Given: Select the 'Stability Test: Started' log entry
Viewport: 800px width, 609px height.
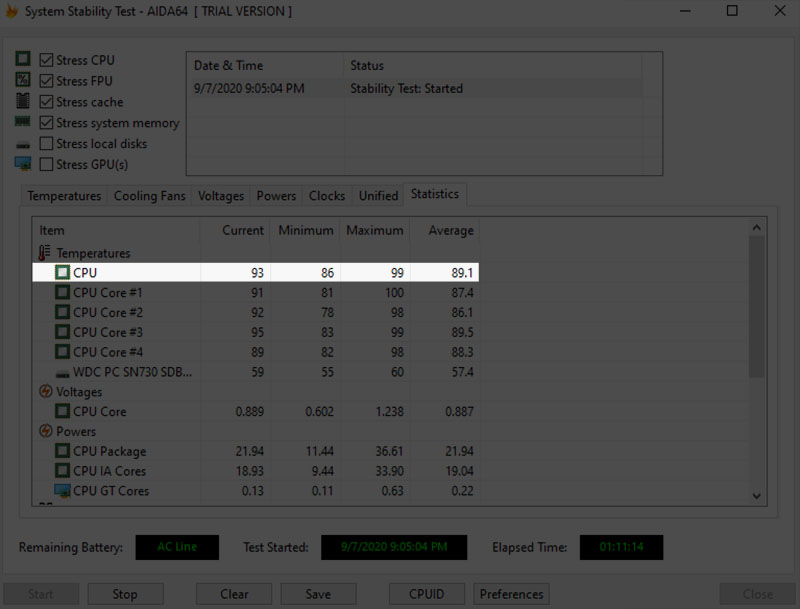Looking at the screenshot, I should pyautogui.click(x=406, y=89).
